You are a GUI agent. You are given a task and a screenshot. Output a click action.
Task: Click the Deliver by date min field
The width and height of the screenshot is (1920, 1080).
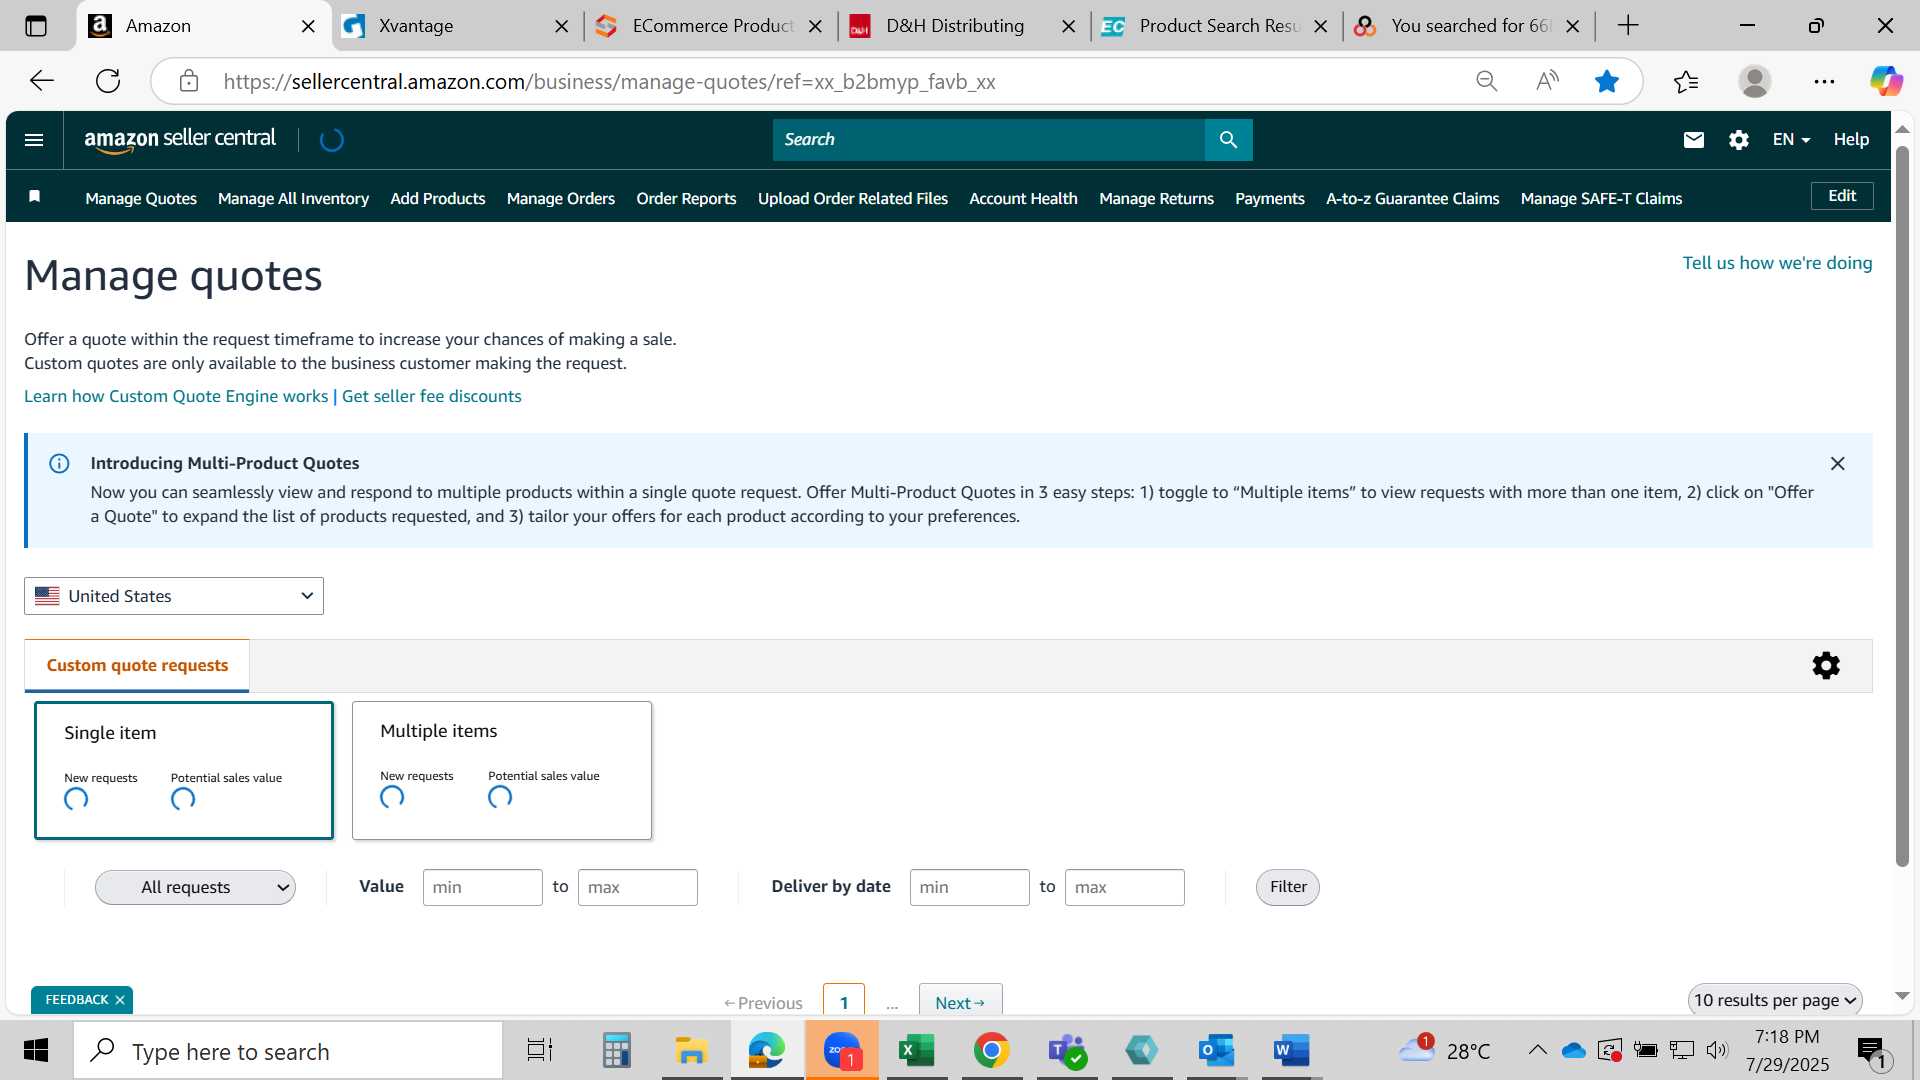pos(969,887)
